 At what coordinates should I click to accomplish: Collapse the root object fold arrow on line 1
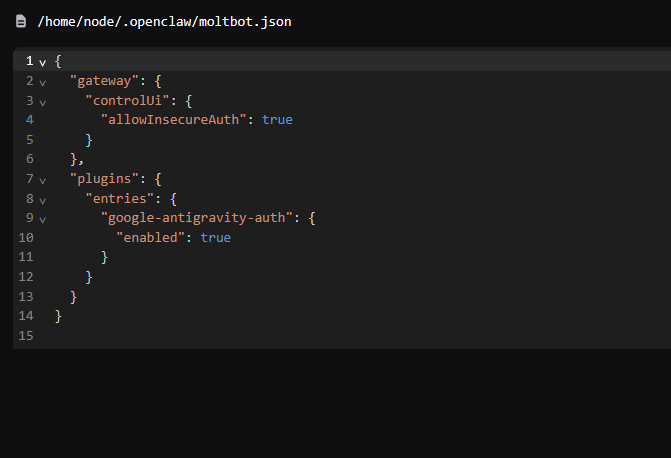42,62
